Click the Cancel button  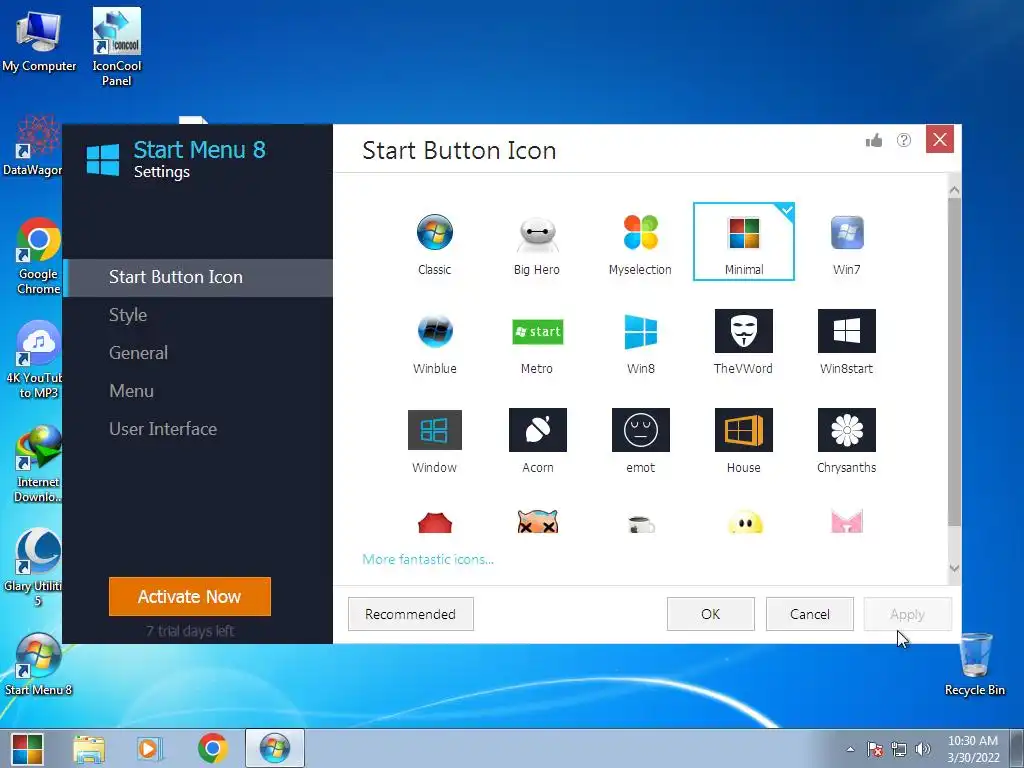pos(810,614)
